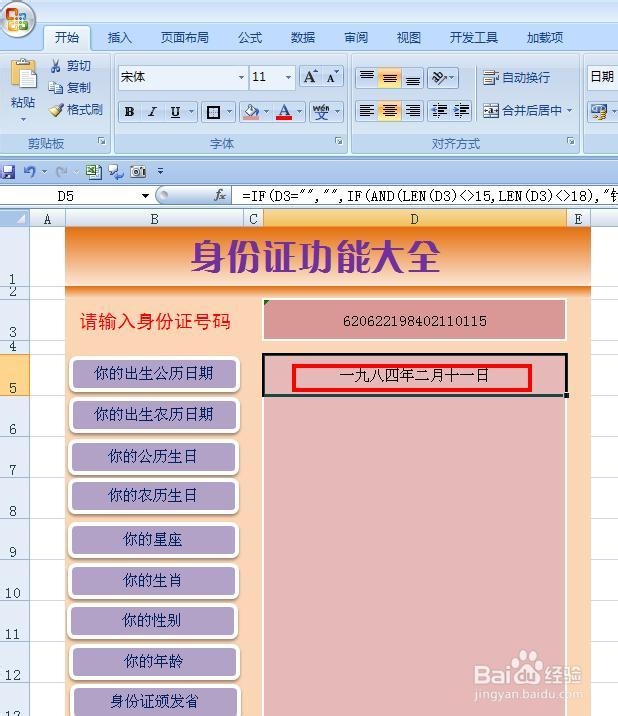Decrease indent in alignment group
Viewport: 618px width, 716px height.
click(439, 111)
